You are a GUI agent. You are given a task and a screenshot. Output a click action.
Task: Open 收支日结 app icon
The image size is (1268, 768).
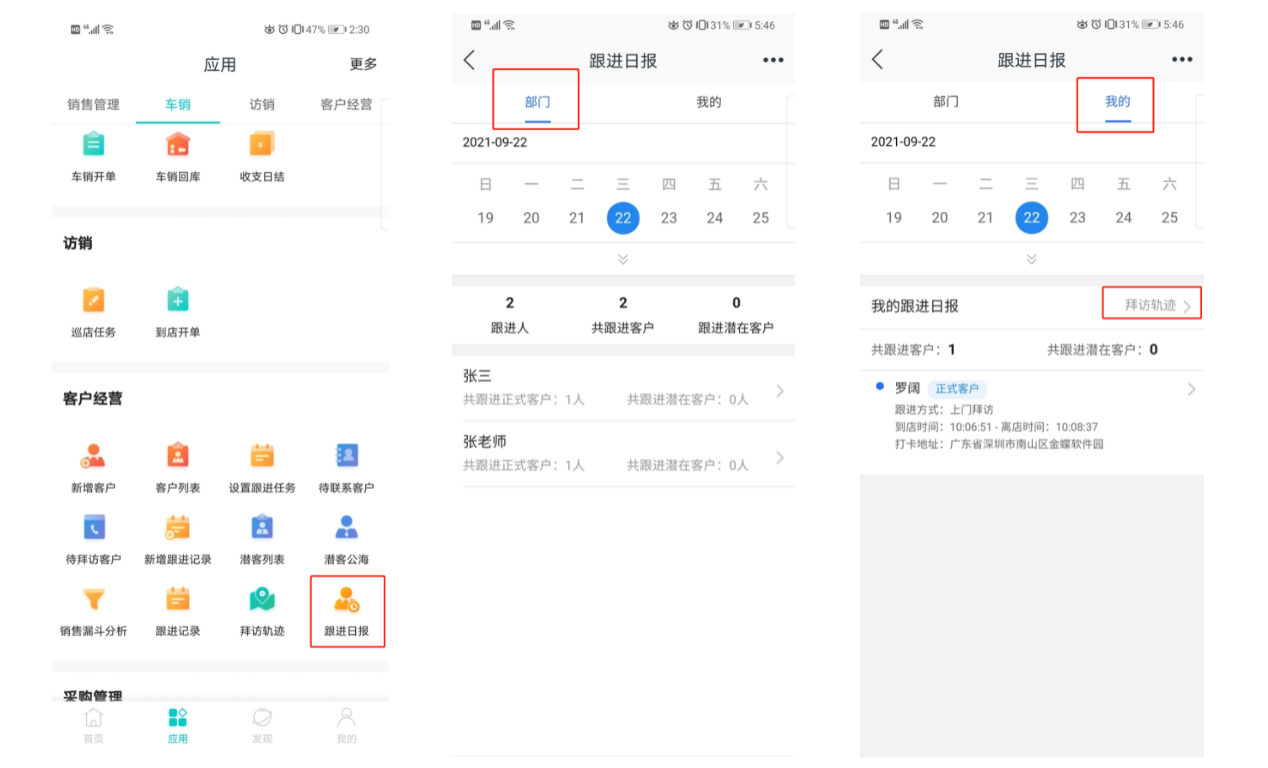click(x=262, y=145)
